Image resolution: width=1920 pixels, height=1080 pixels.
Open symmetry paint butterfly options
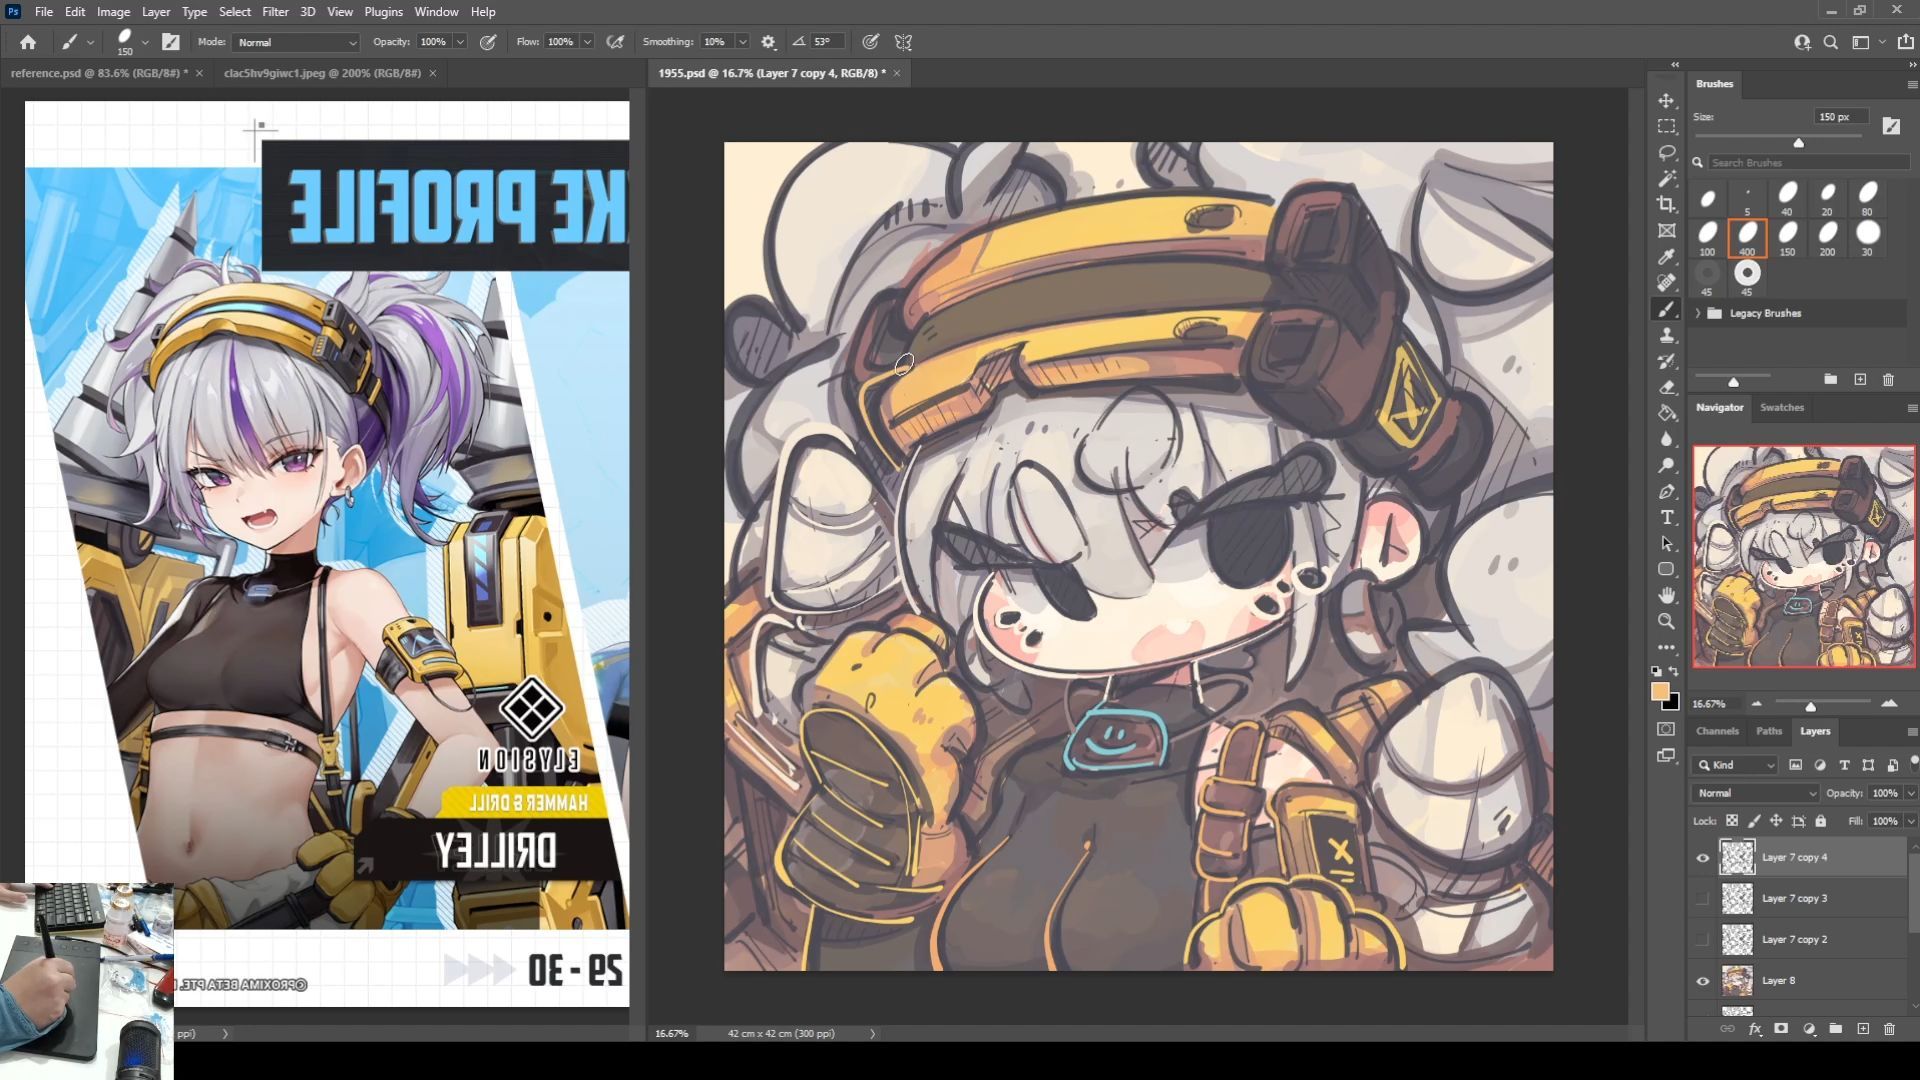(903, 42)
